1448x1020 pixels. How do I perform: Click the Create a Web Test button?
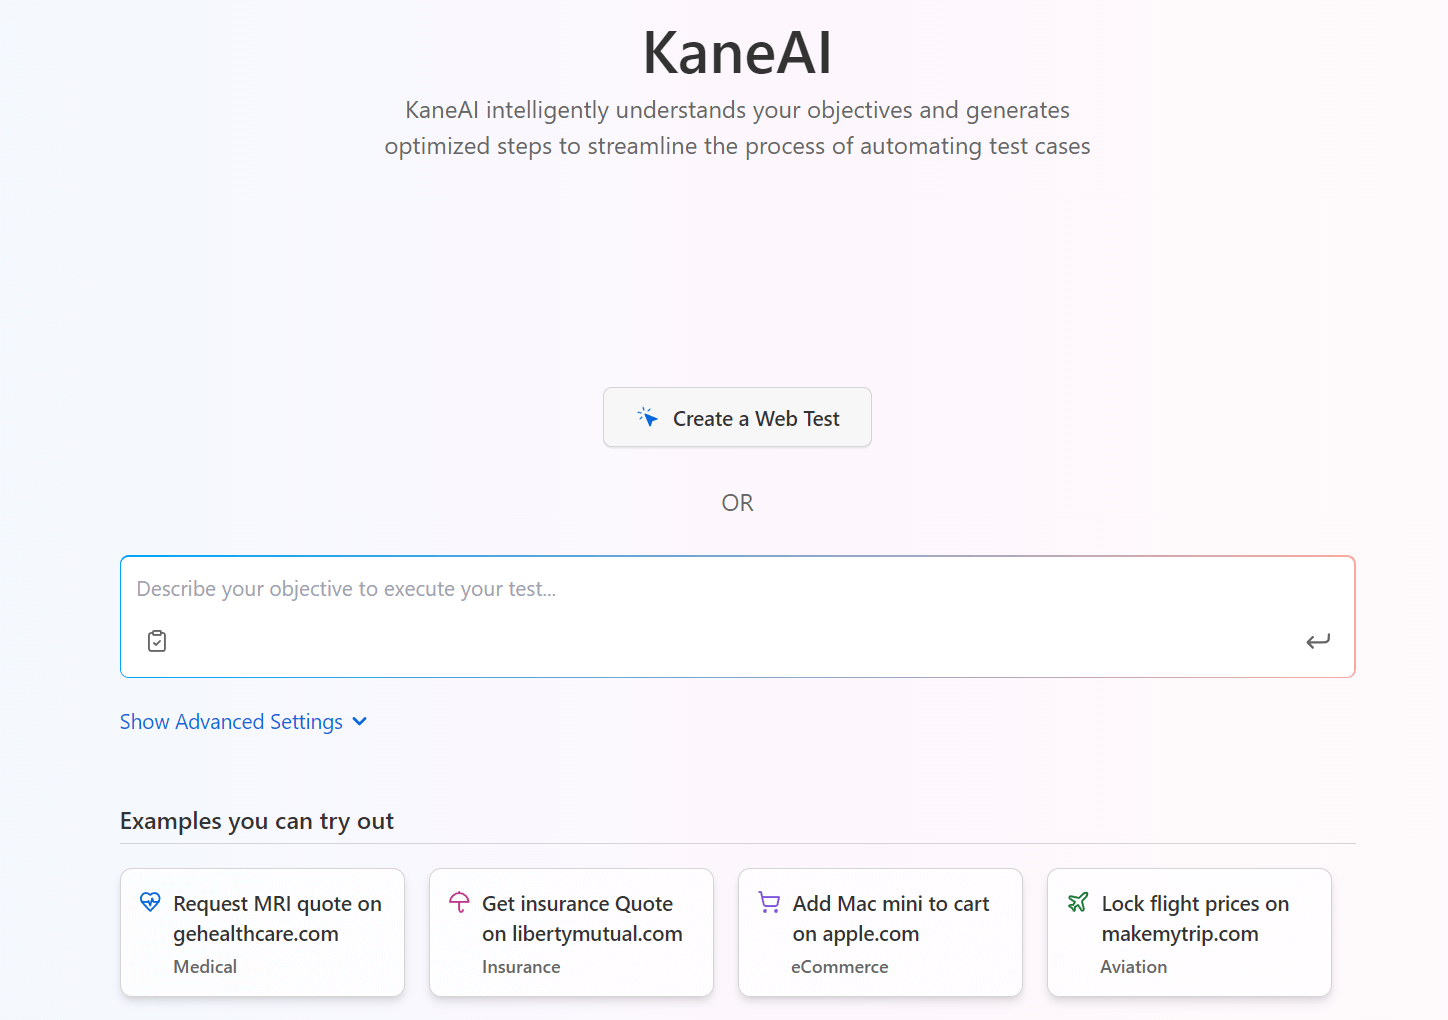737,417
